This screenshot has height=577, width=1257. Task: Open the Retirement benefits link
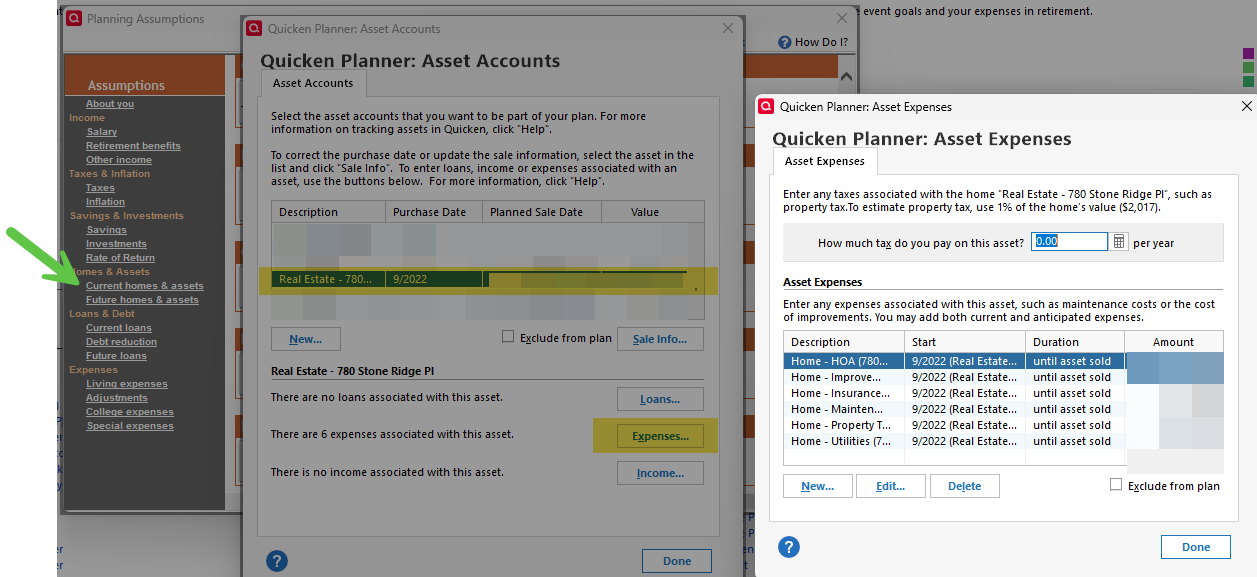[133, 146]
